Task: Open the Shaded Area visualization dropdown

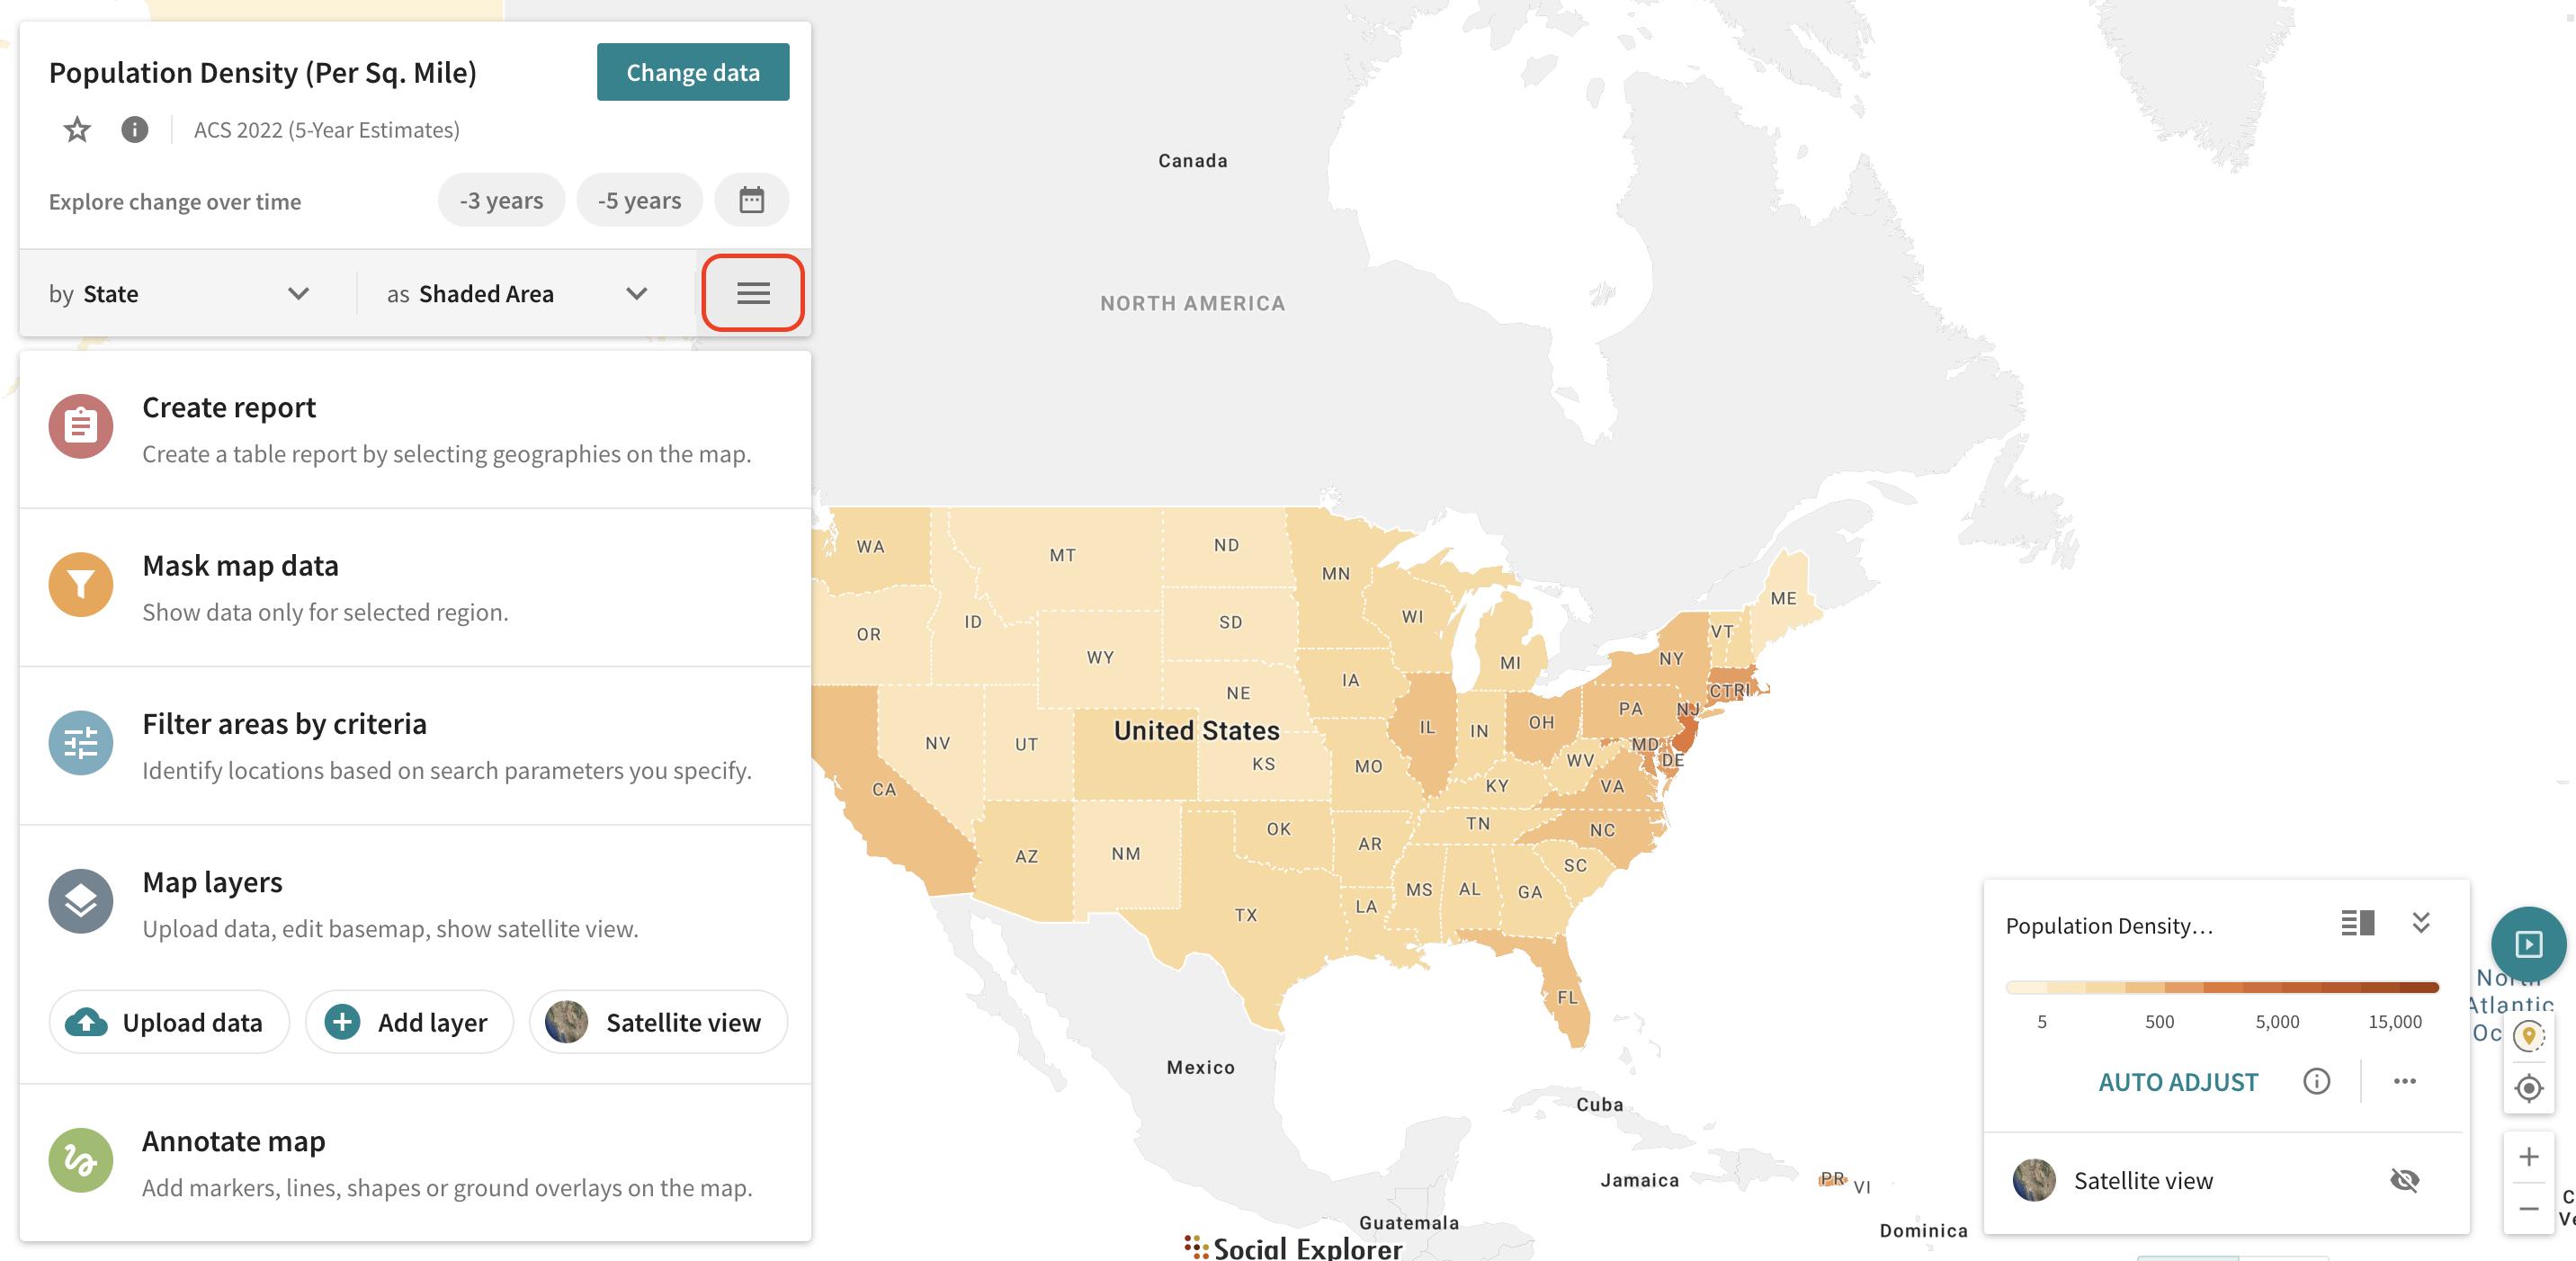Action: tap(517, 294)
